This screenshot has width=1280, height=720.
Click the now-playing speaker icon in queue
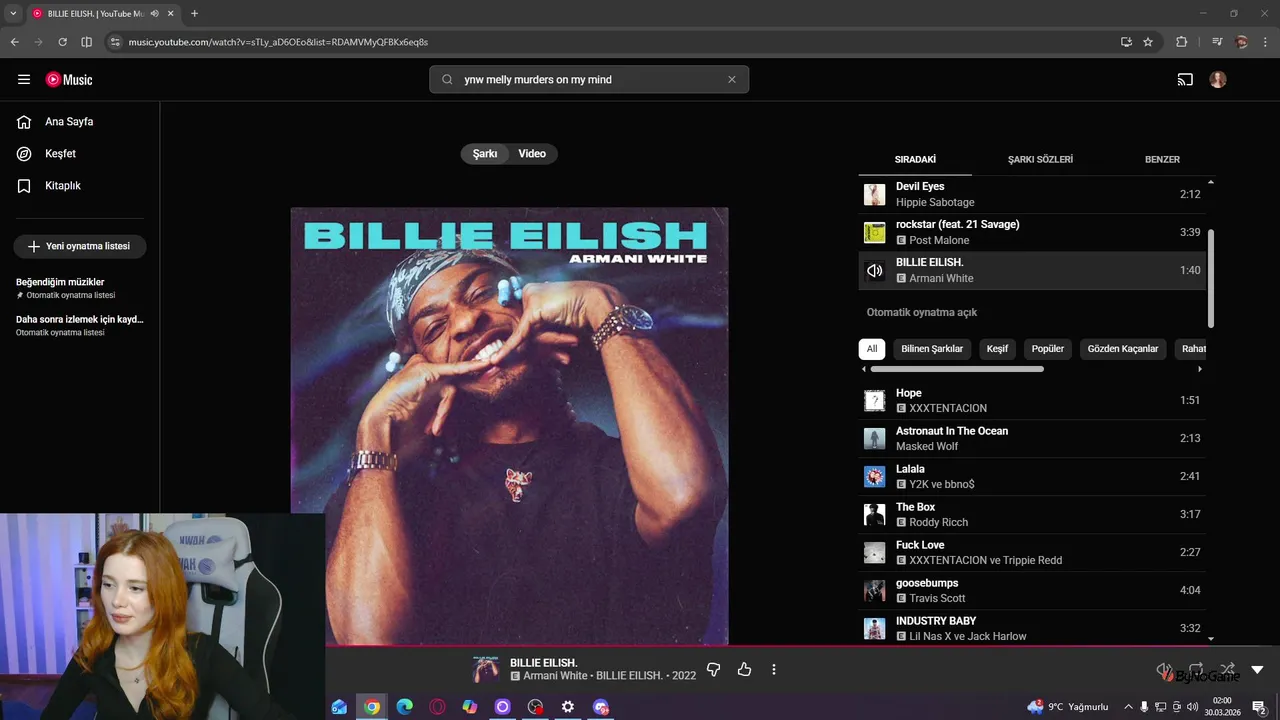coord(875,271)
